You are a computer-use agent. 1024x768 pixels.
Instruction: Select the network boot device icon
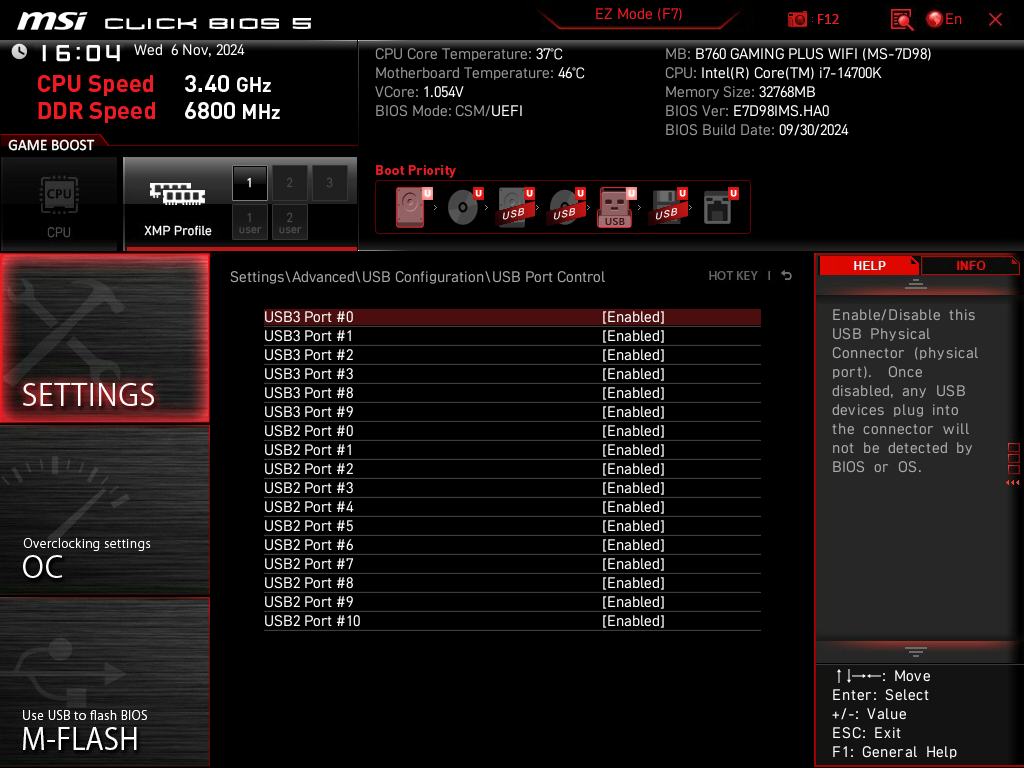pyautogui.click(x=720, y=207)
